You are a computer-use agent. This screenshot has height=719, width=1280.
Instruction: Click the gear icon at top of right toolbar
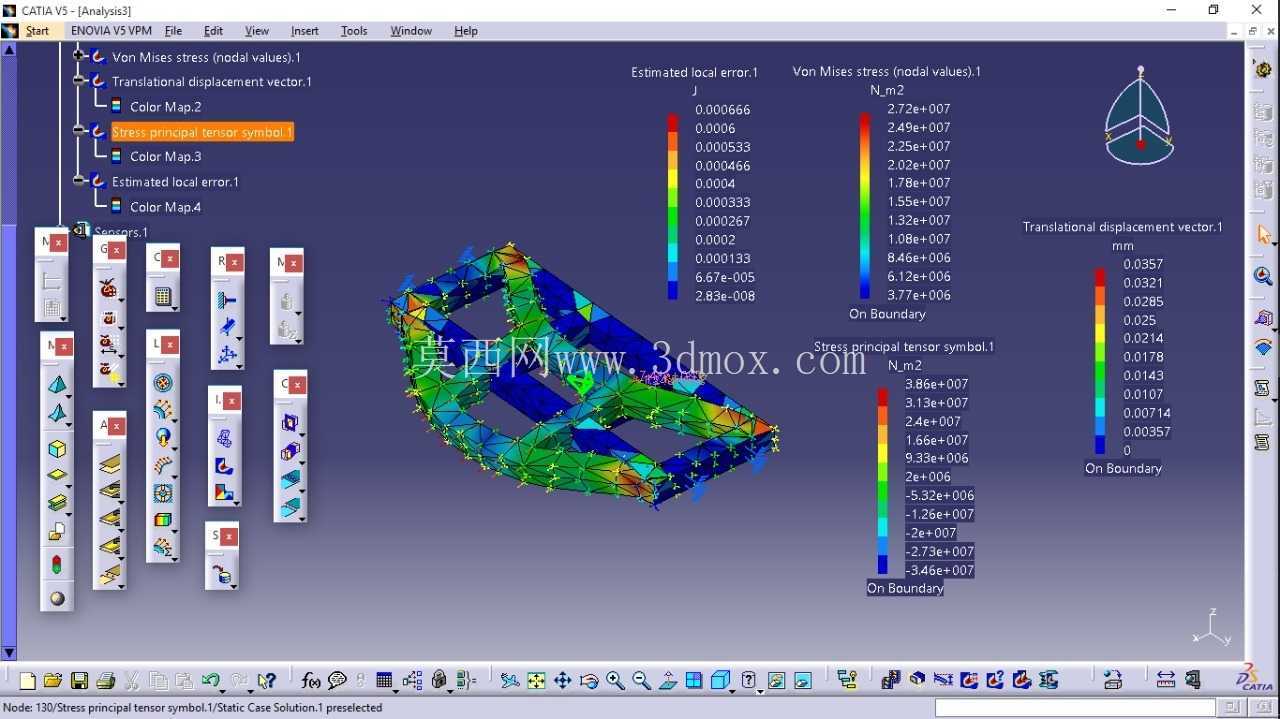(x=1263, y=70)
